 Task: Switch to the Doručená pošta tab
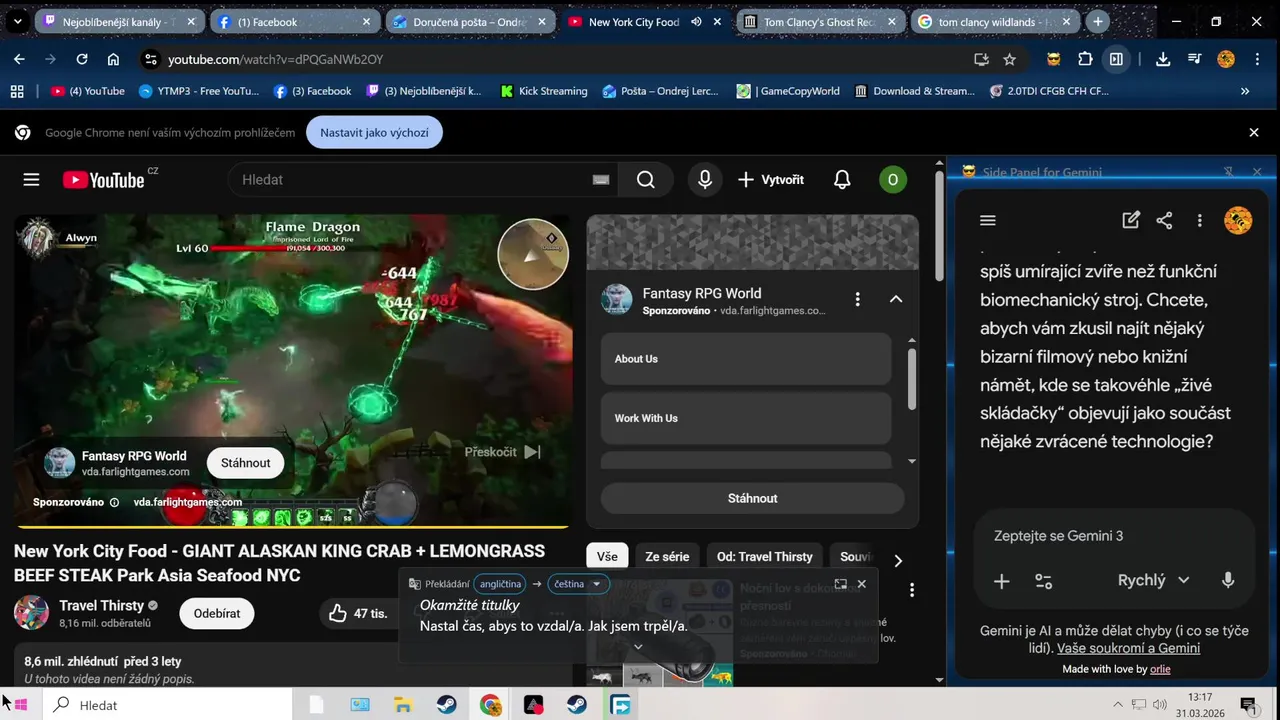[469, 21]
